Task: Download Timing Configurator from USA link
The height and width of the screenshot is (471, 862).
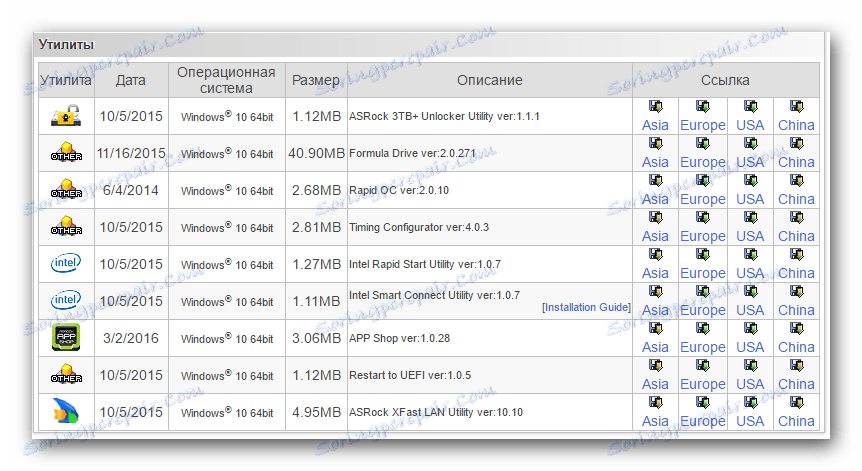Action: coord(750,236)
